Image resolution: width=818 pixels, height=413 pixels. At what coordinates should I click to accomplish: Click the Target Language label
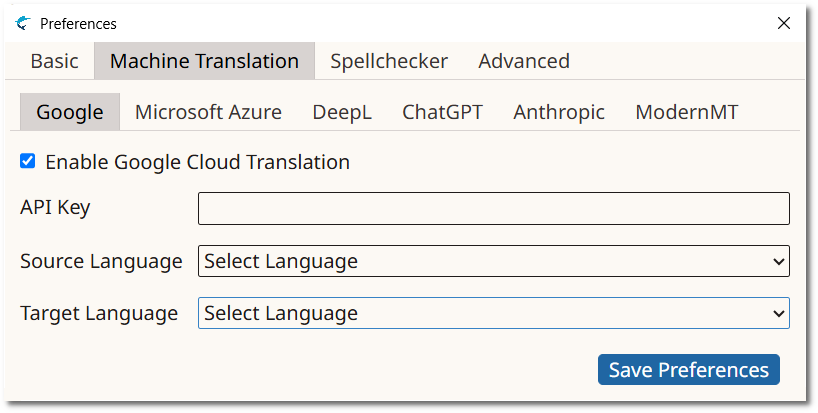(x=99, y=313)
